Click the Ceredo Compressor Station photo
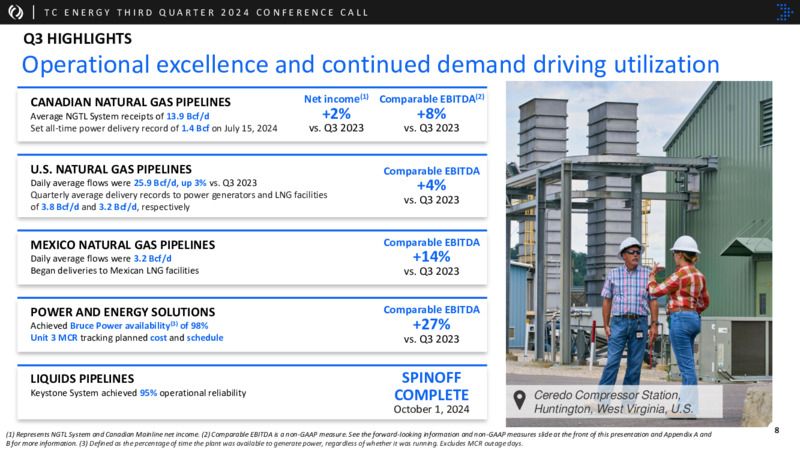The width and height of the screenshot is (800, 450). (x=639, y=254)
